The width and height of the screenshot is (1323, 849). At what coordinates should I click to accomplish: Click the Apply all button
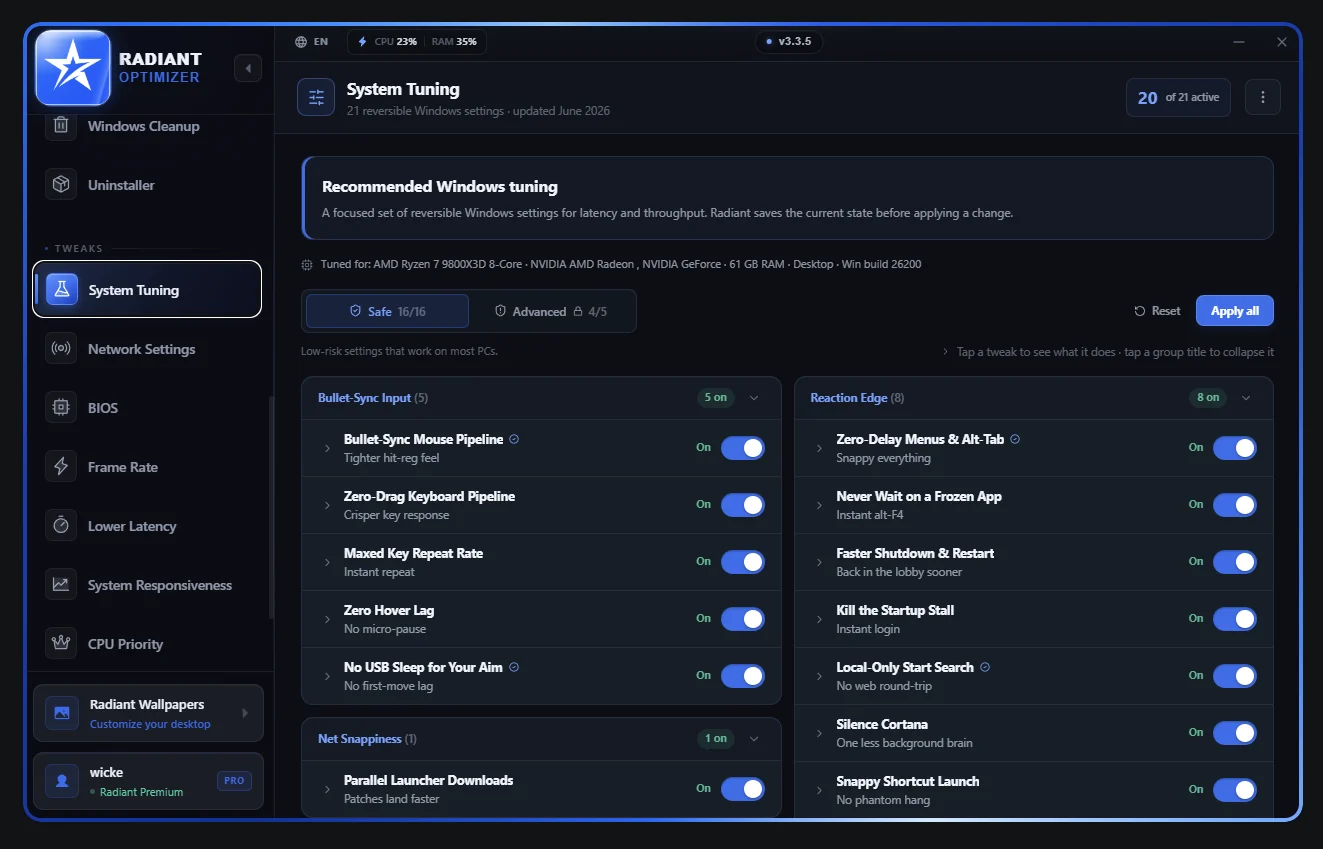point(1235,311)
